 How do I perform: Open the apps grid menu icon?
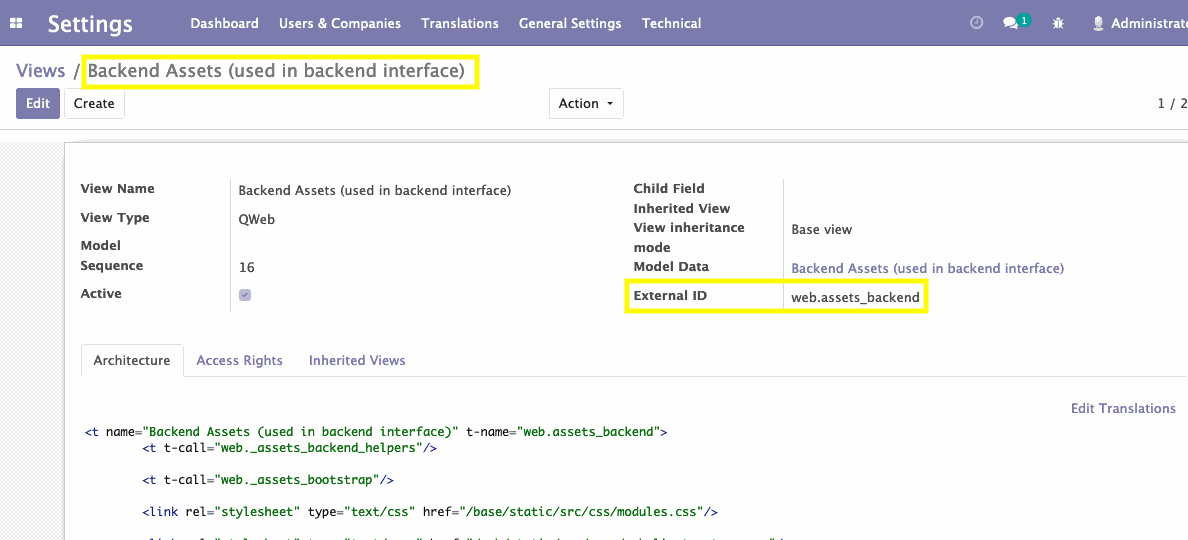(x=16, y=23)
